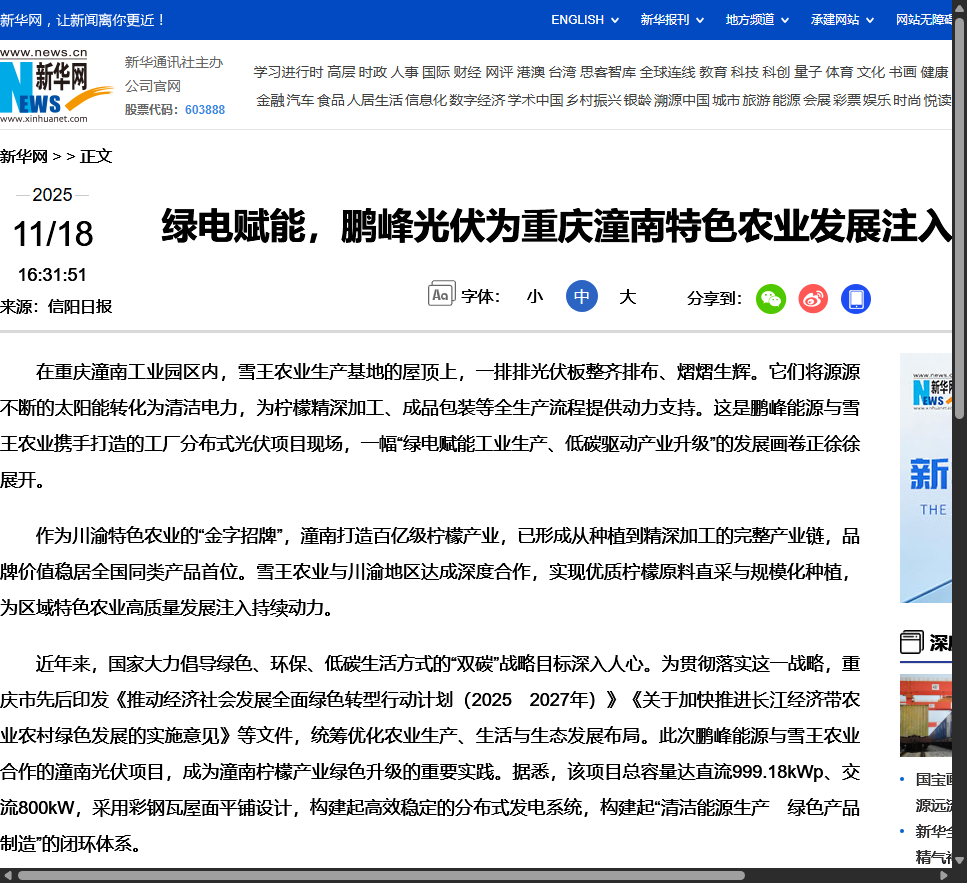Click the stock code 603888 link

[205, 110]
